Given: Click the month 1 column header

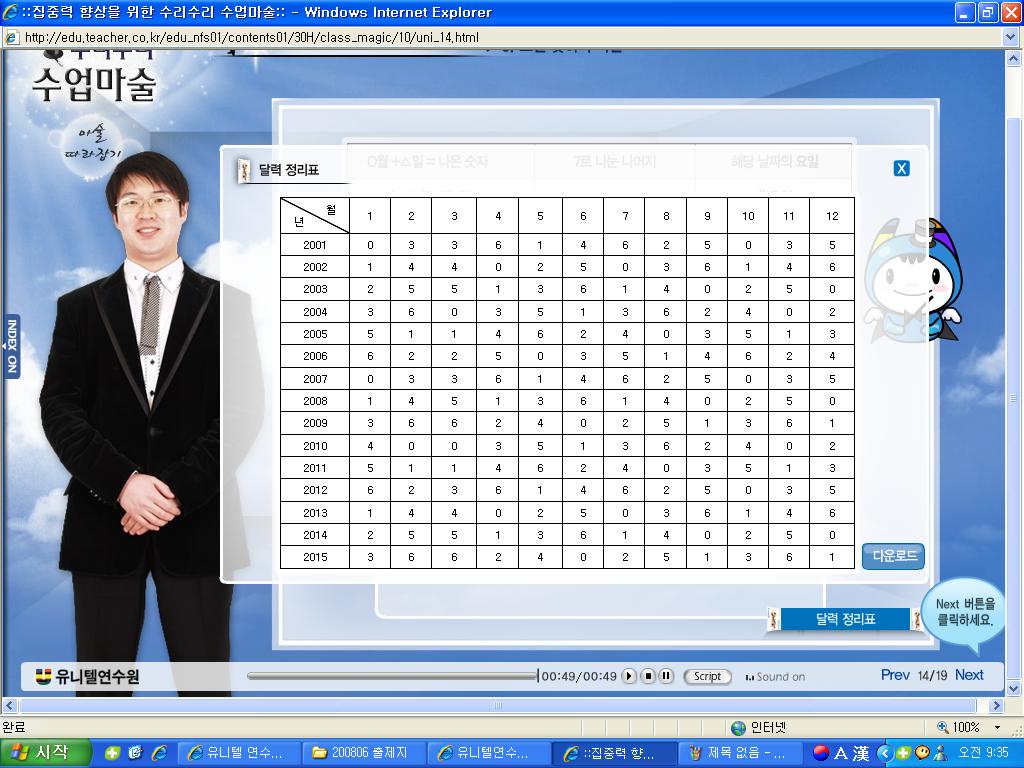Looking at the screenshot, I should tap(370, 216).
